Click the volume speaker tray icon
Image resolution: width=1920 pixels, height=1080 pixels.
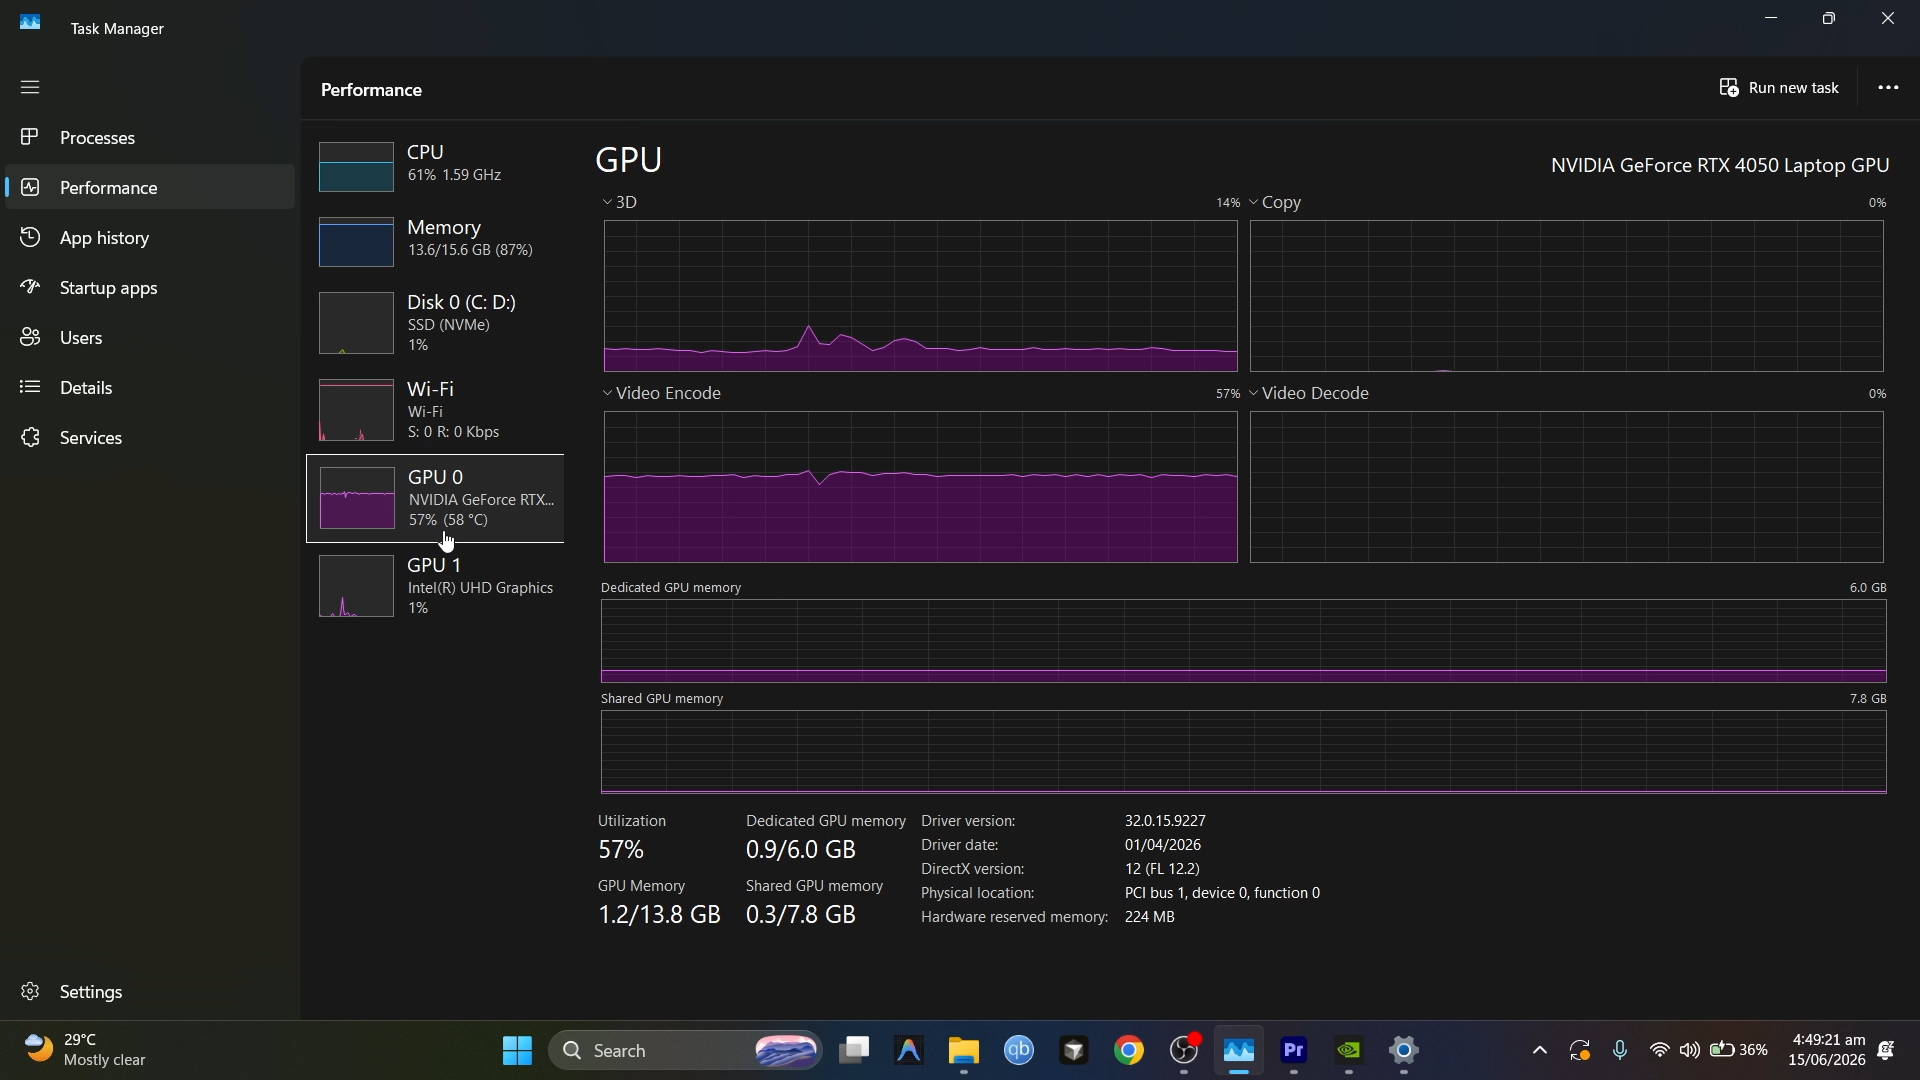tap(1690, 1051)
